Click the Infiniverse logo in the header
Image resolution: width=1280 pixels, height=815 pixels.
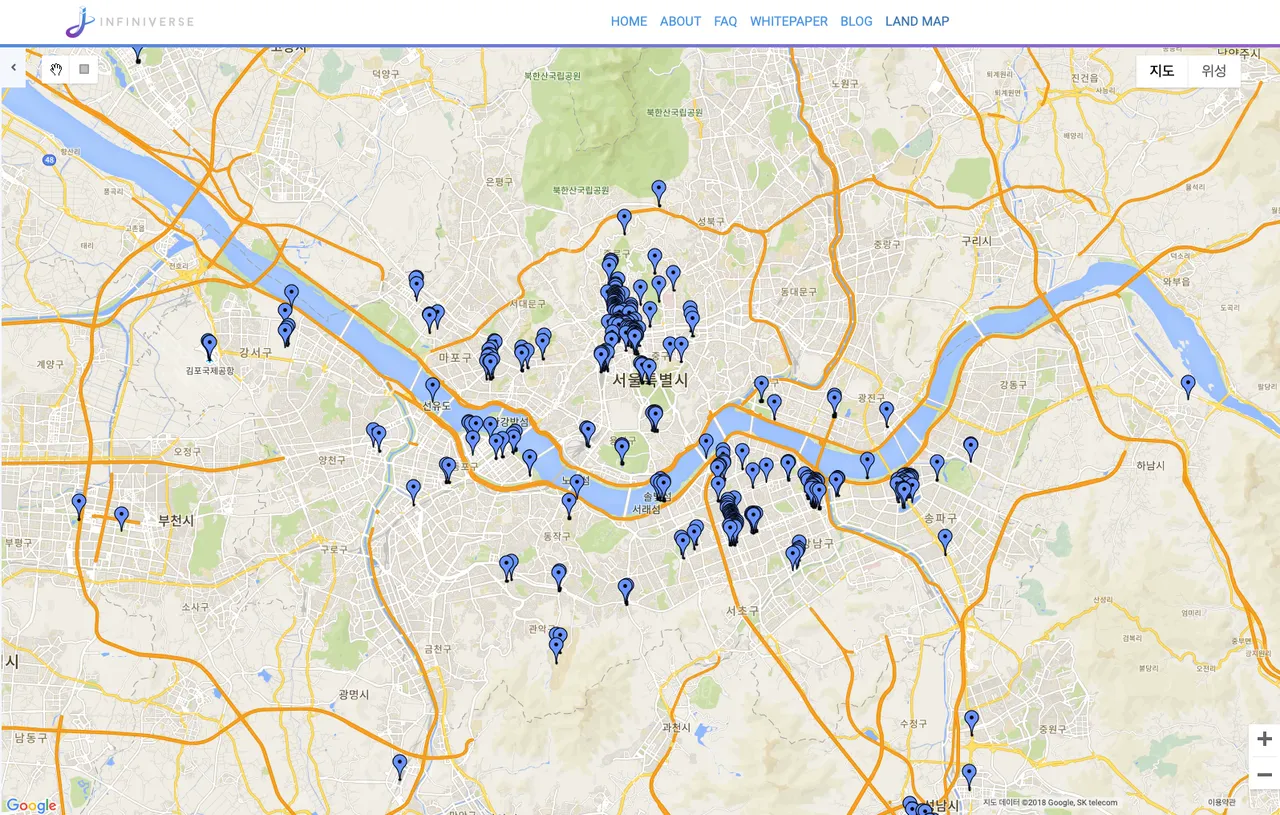pos(129,21)
